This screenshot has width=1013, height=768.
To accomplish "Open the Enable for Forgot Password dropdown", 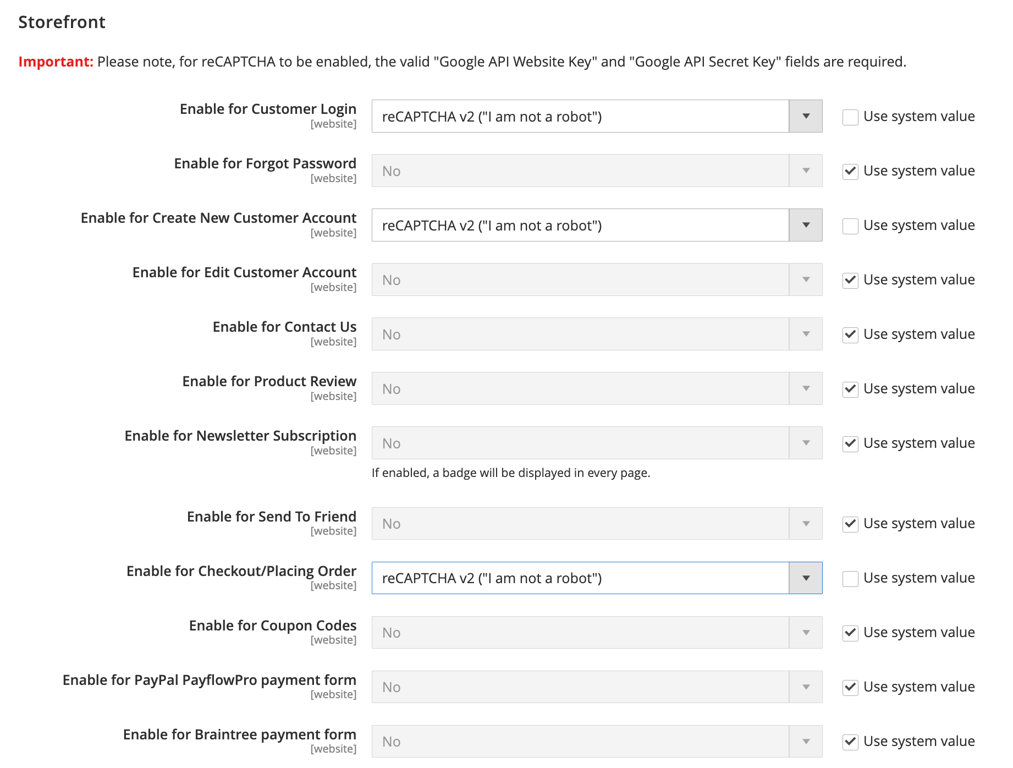I will [x=805, y=170].
